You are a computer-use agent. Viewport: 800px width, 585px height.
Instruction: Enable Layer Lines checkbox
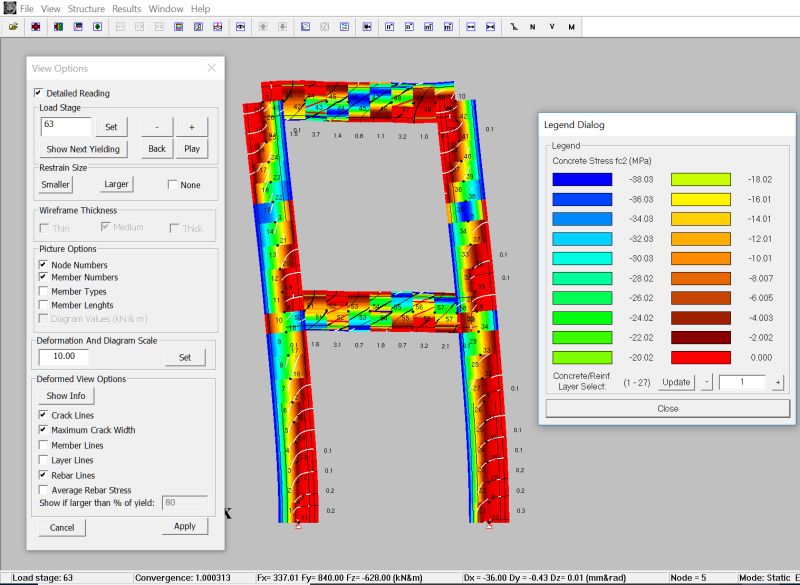pyautogui.click(x=43, y=460)
